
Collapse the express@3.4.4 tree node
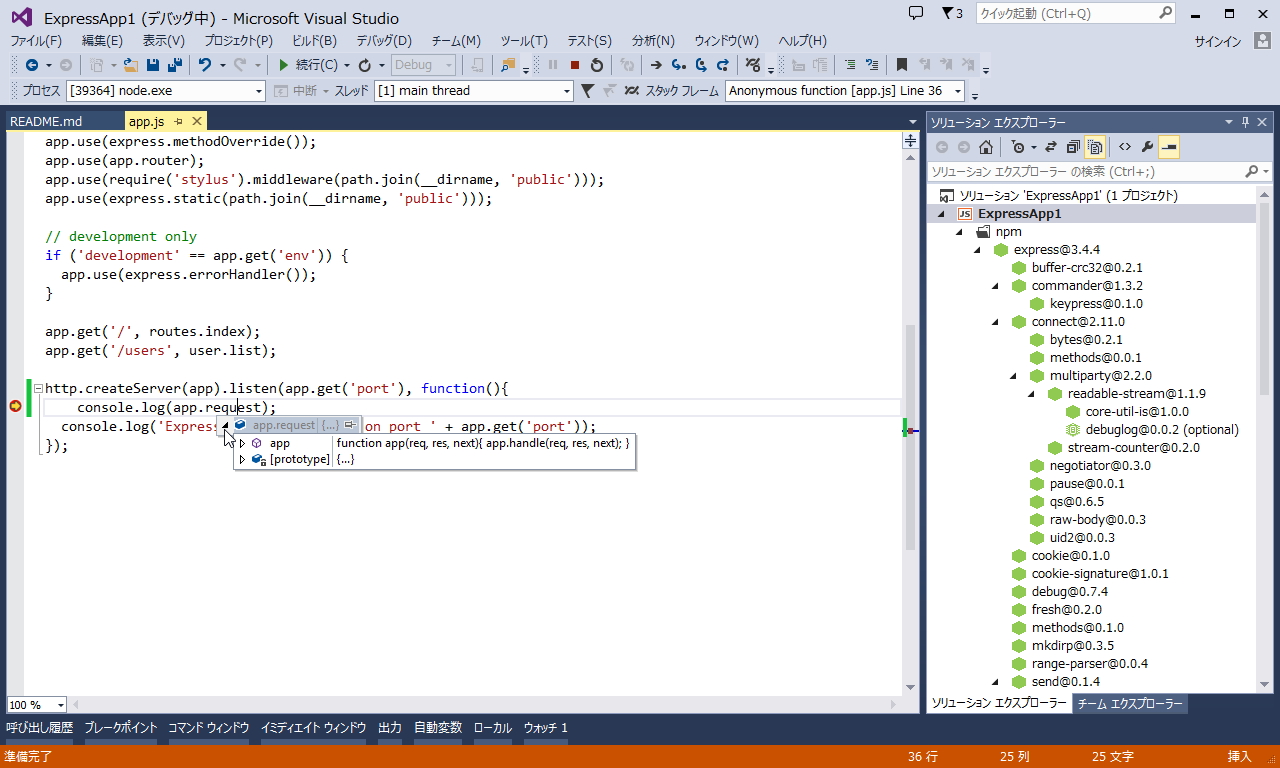977,250
